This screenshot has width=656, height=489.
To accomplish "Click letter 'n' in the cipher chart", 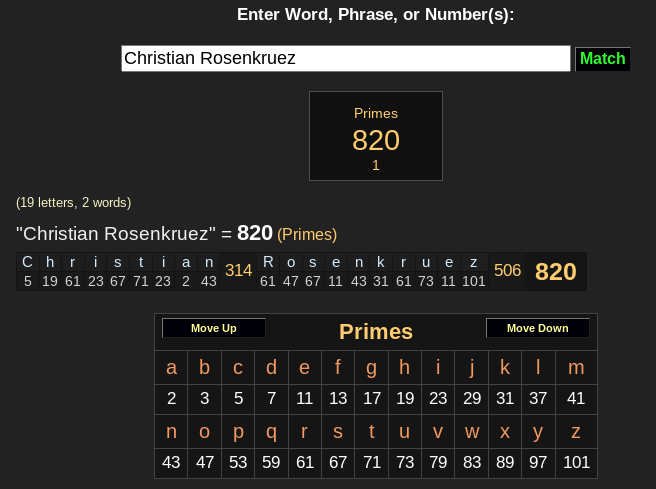I will pos(171,432).
